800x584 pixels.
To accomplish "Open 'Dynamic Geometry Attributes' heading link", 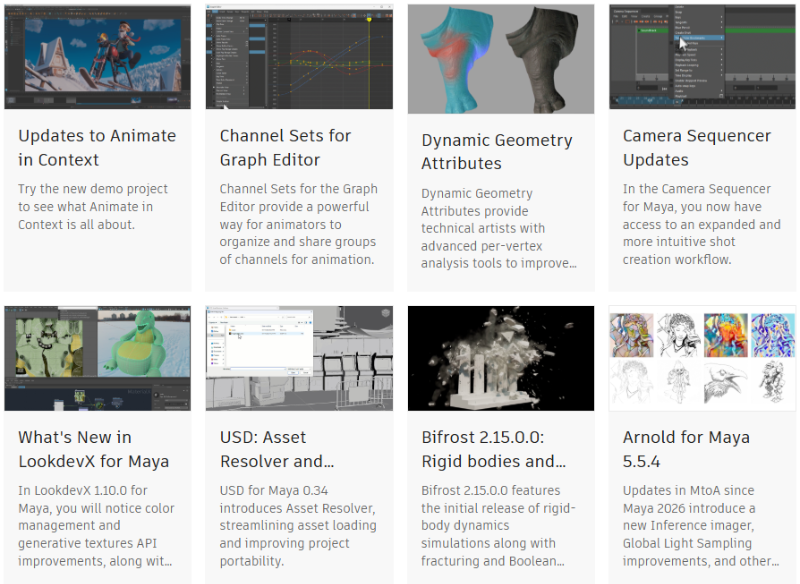I will tap(497, 151).
